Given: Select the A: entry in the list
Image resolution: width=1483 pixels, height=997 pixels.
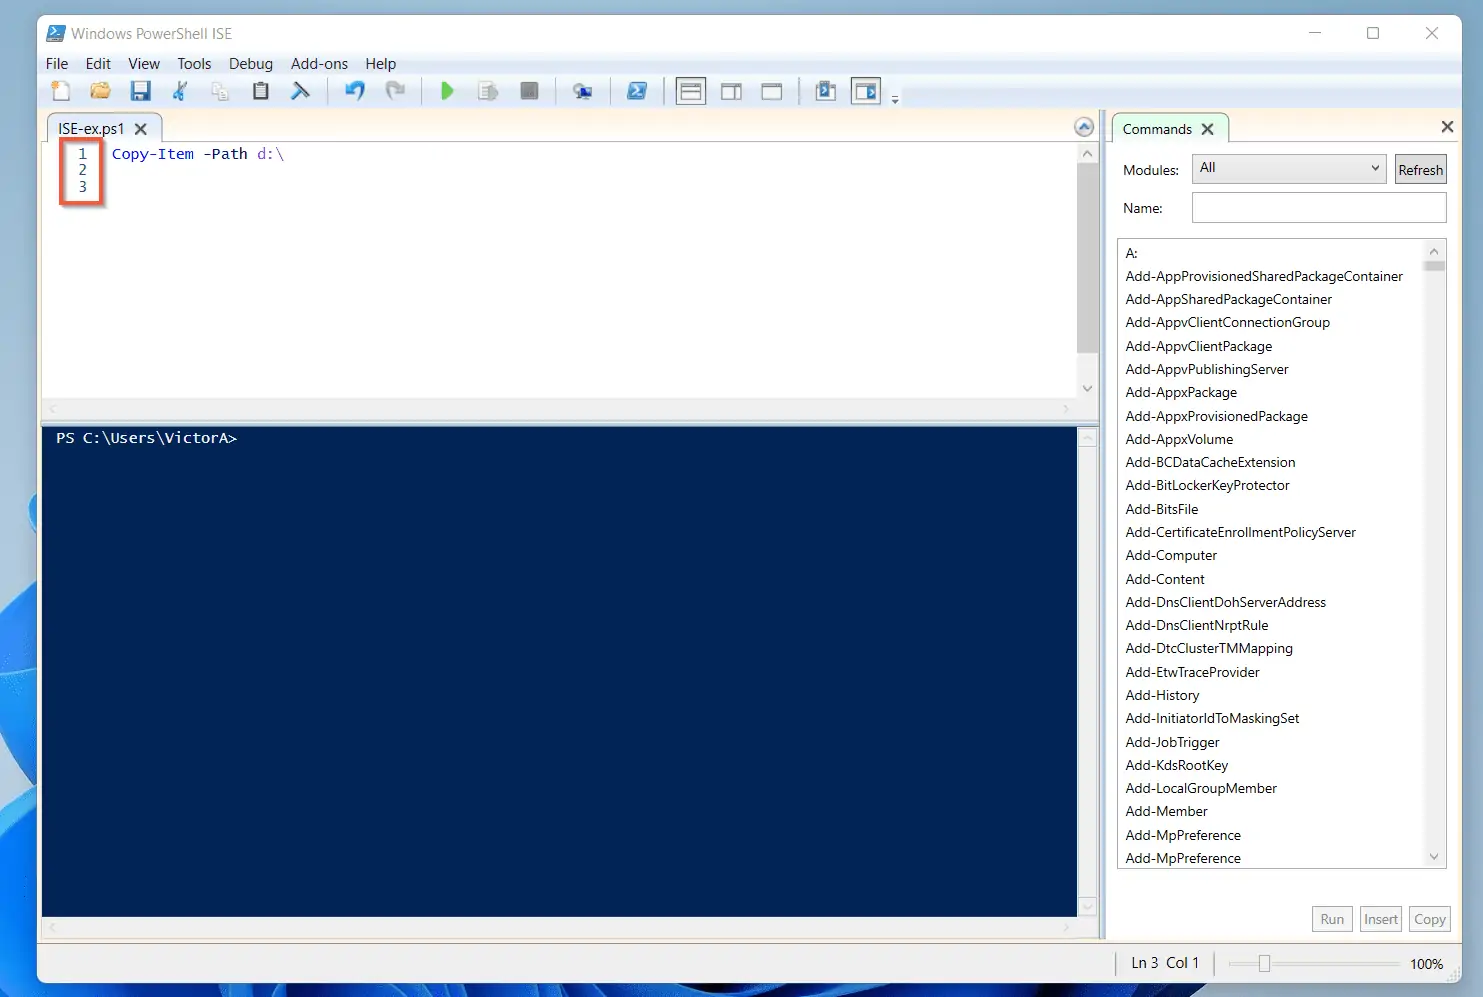Looking at the screenshot, I should 1131,253.
